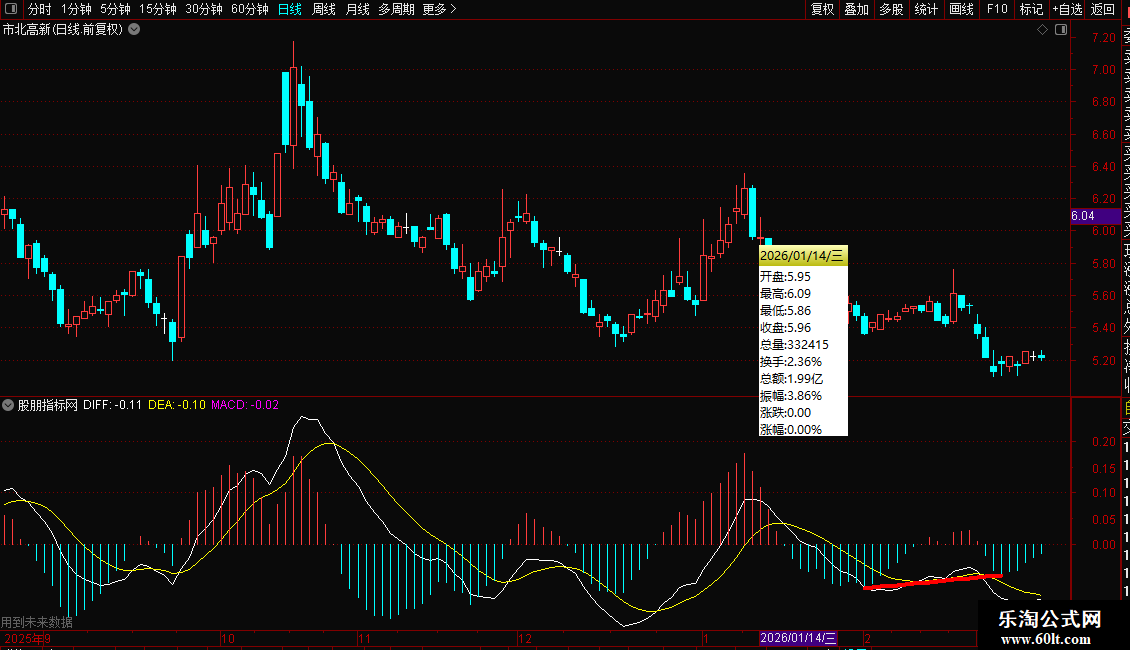The width and height of the screenshot is (1130, 650).
Task: Click the 10 month marker on time axis
Action: (228, 638)
